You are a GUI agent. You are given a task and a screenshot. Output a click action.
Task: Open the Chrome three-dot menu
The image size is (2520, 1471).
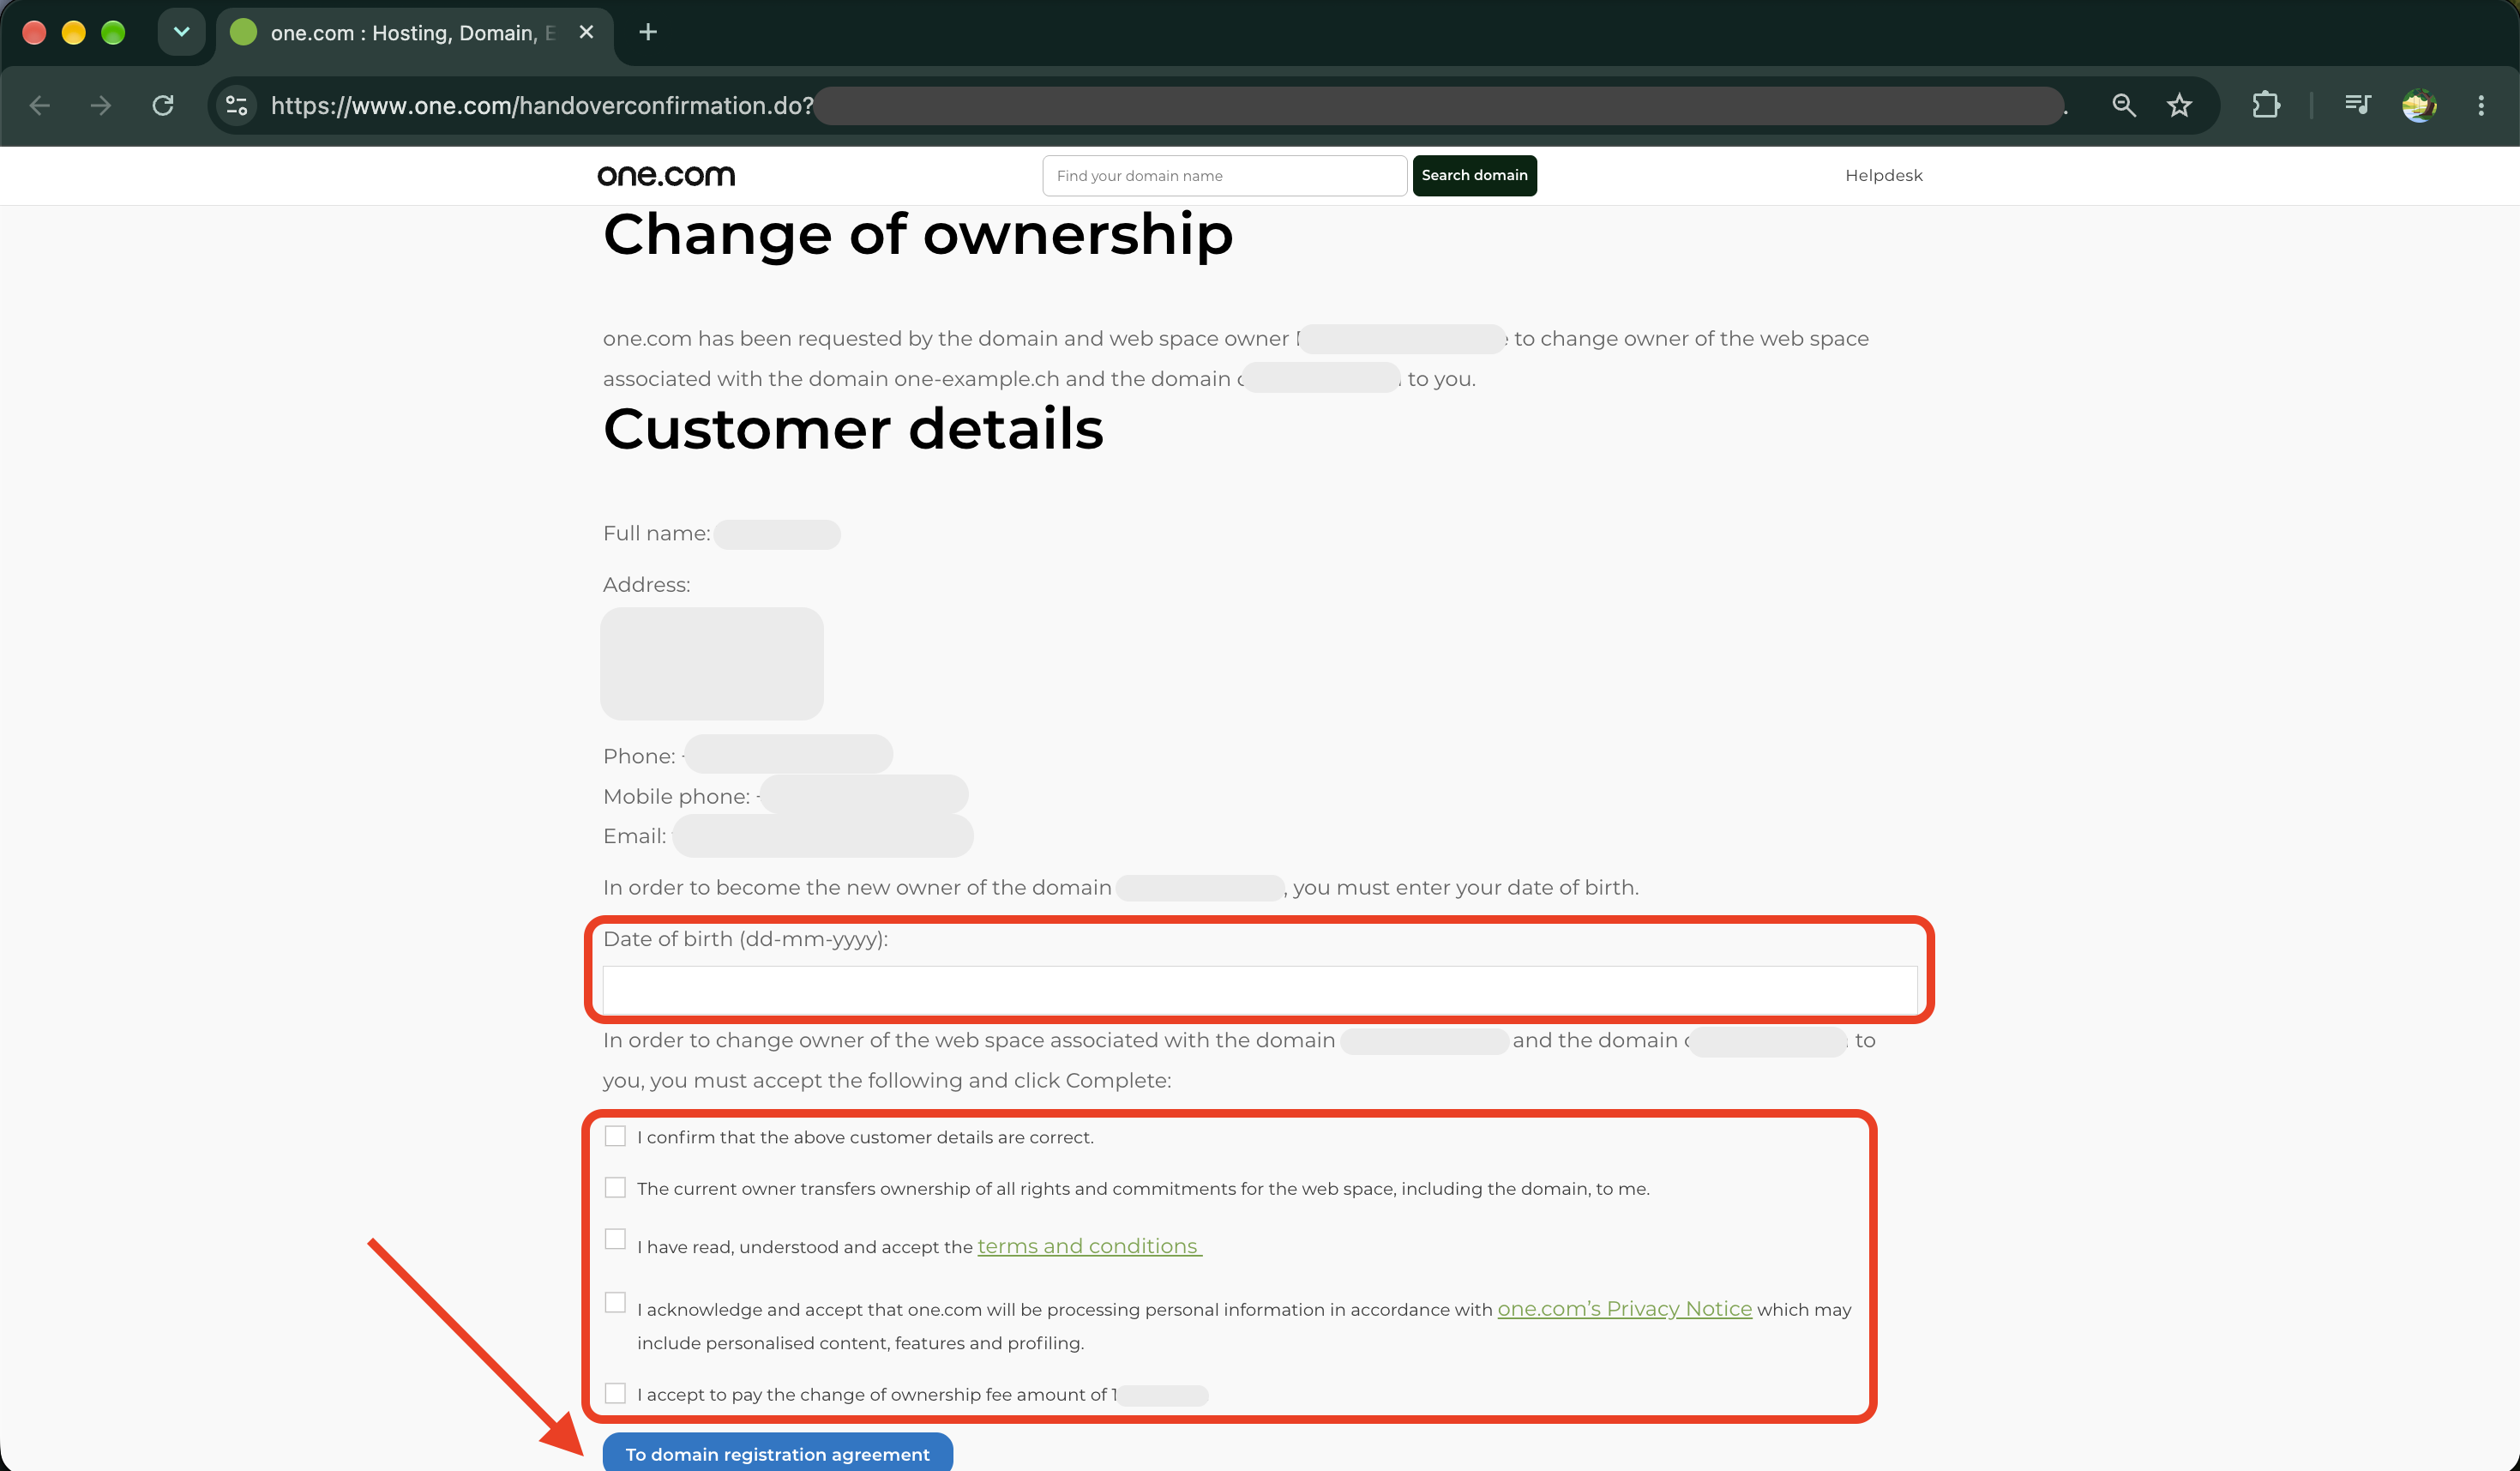pyautogui.click(x=2481, y=105)
